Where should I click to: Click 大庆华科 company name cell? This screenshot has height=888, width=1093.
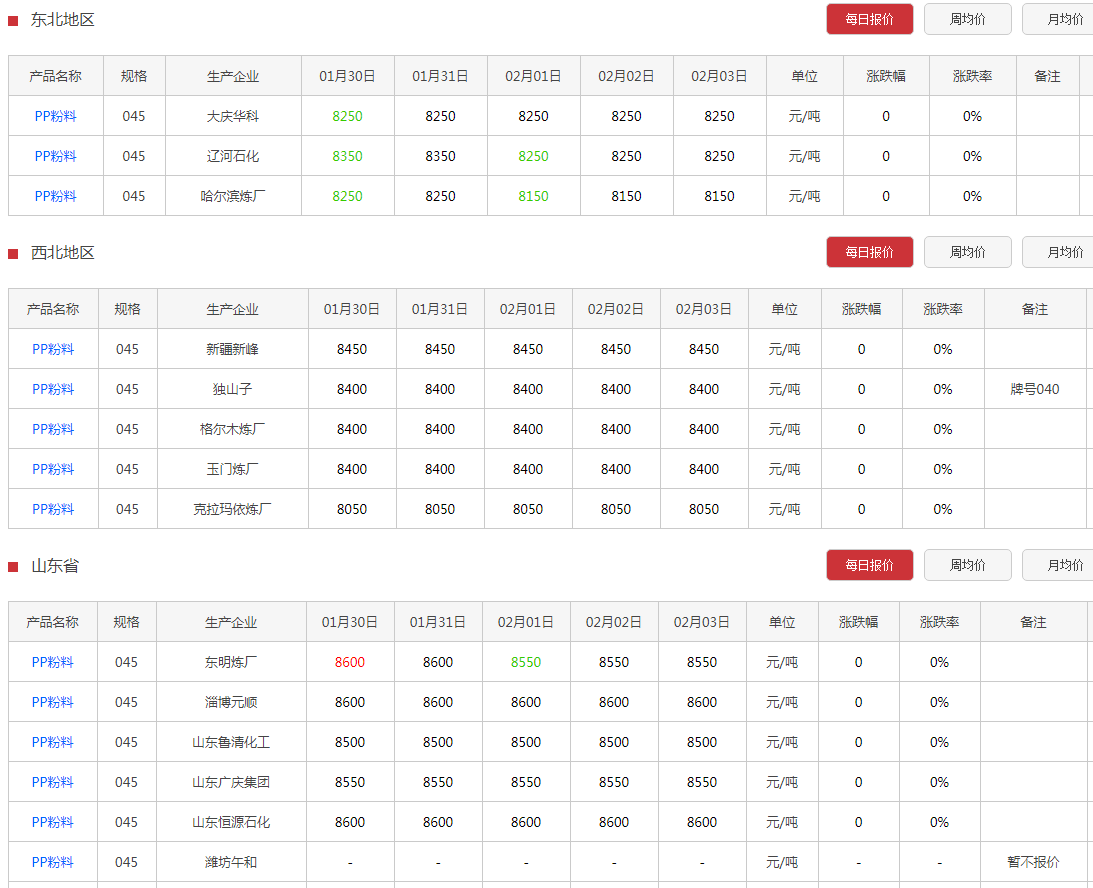click(233, 116)
